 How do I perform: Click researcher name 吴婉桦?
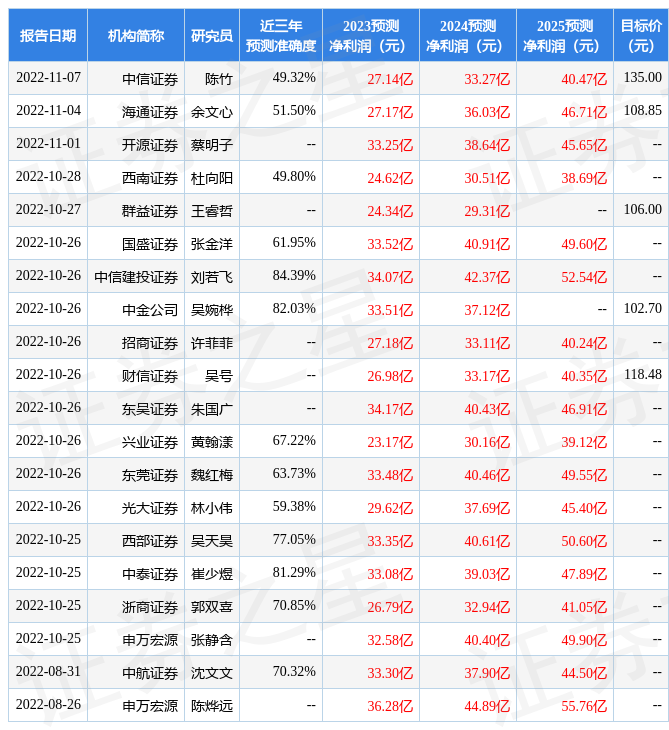(x=212, y=311)
